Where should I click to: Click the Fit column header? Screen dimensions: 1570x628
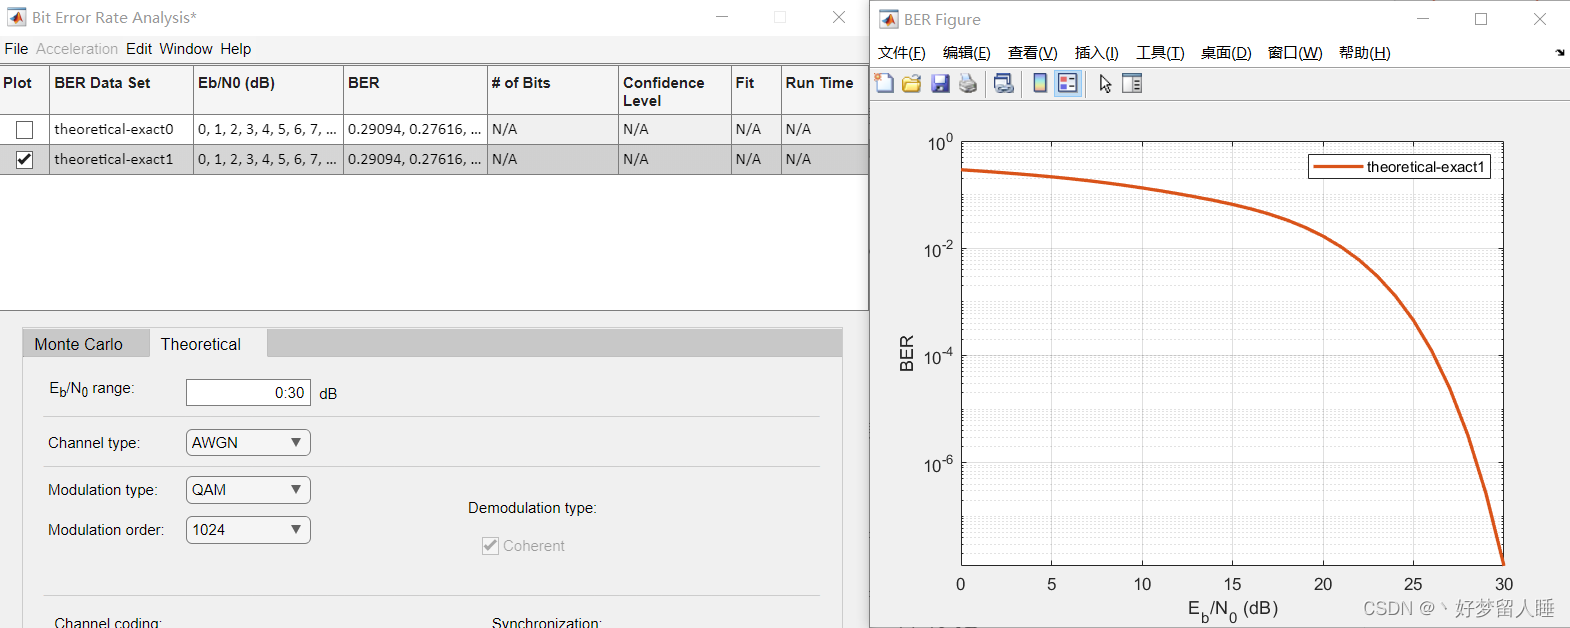pyautogui.click(x=756, y=89)
